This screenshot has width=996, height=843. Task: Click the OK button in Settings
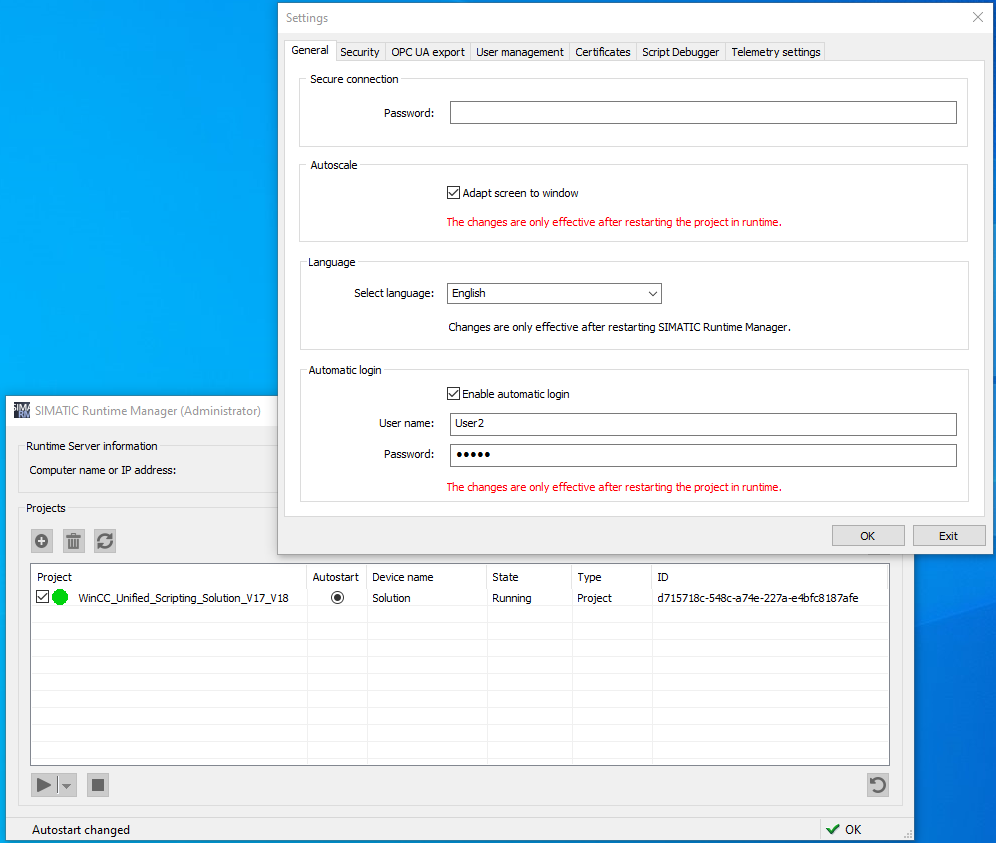coord(867,536)
